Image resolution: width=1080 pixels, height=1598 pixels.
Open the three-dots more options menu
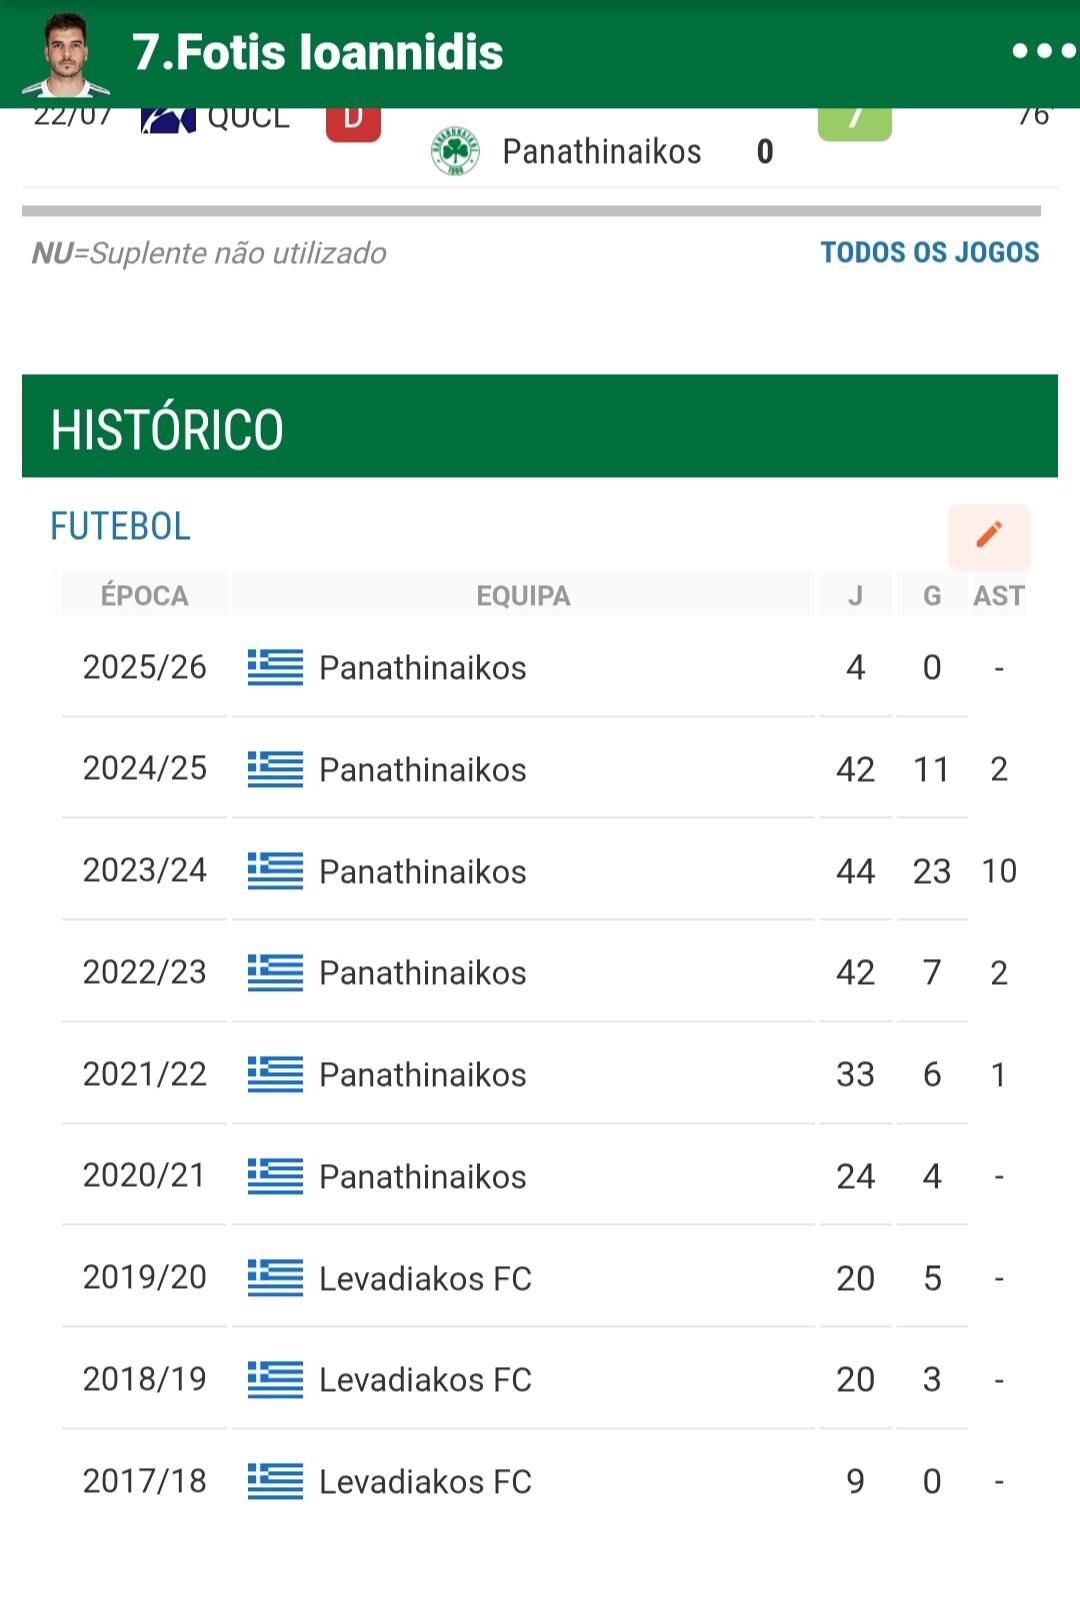[x=1044, y=51]
